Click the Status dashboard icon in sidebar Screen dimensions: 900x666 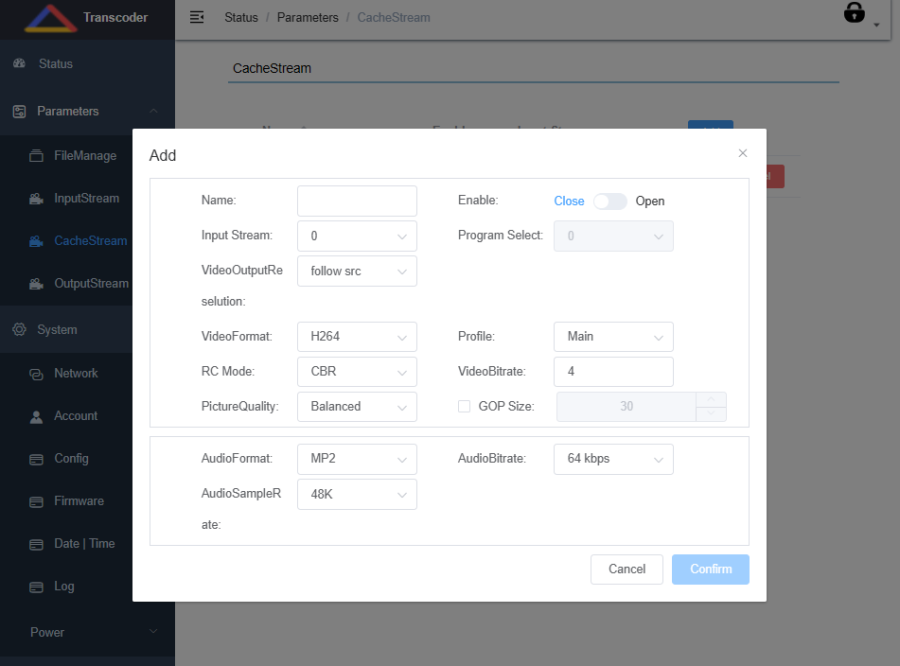(x=19, y=64)
